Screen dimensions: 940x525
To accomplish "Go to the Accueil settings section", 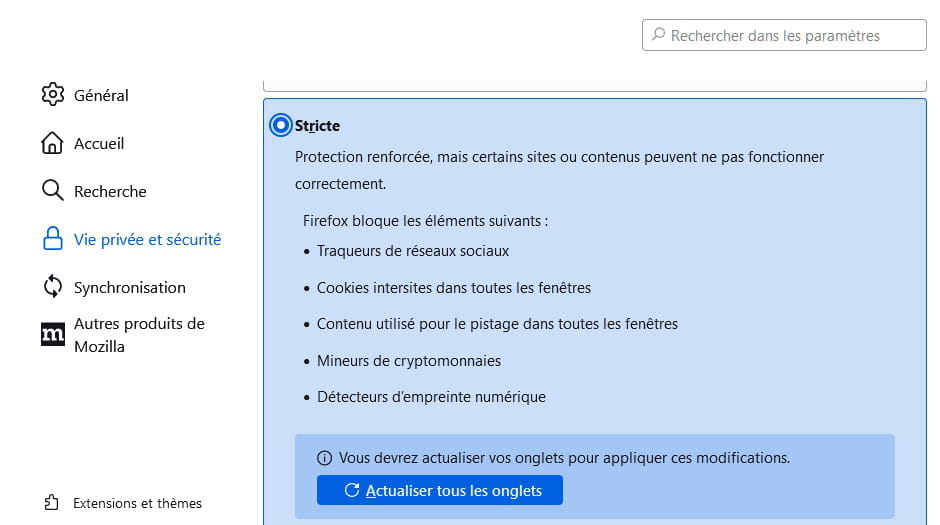I will tap(99, 143).
